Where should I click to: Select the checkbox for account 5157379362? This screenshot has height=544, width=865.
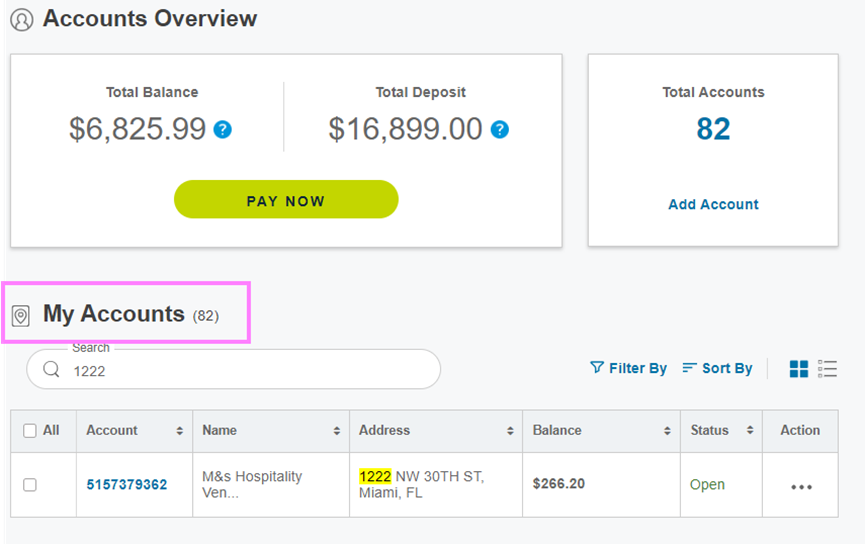pyautogui.click(x=30, y=485)
